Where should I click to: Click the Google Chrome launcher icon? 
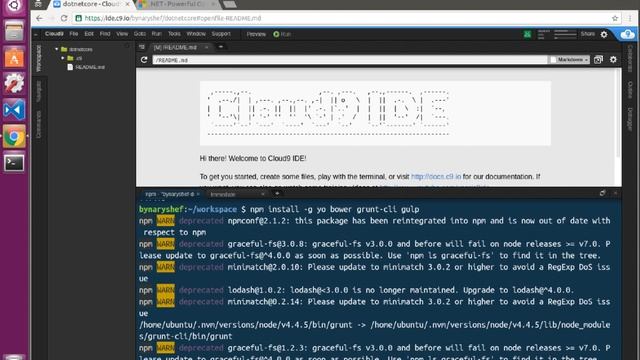coord(14,137)
